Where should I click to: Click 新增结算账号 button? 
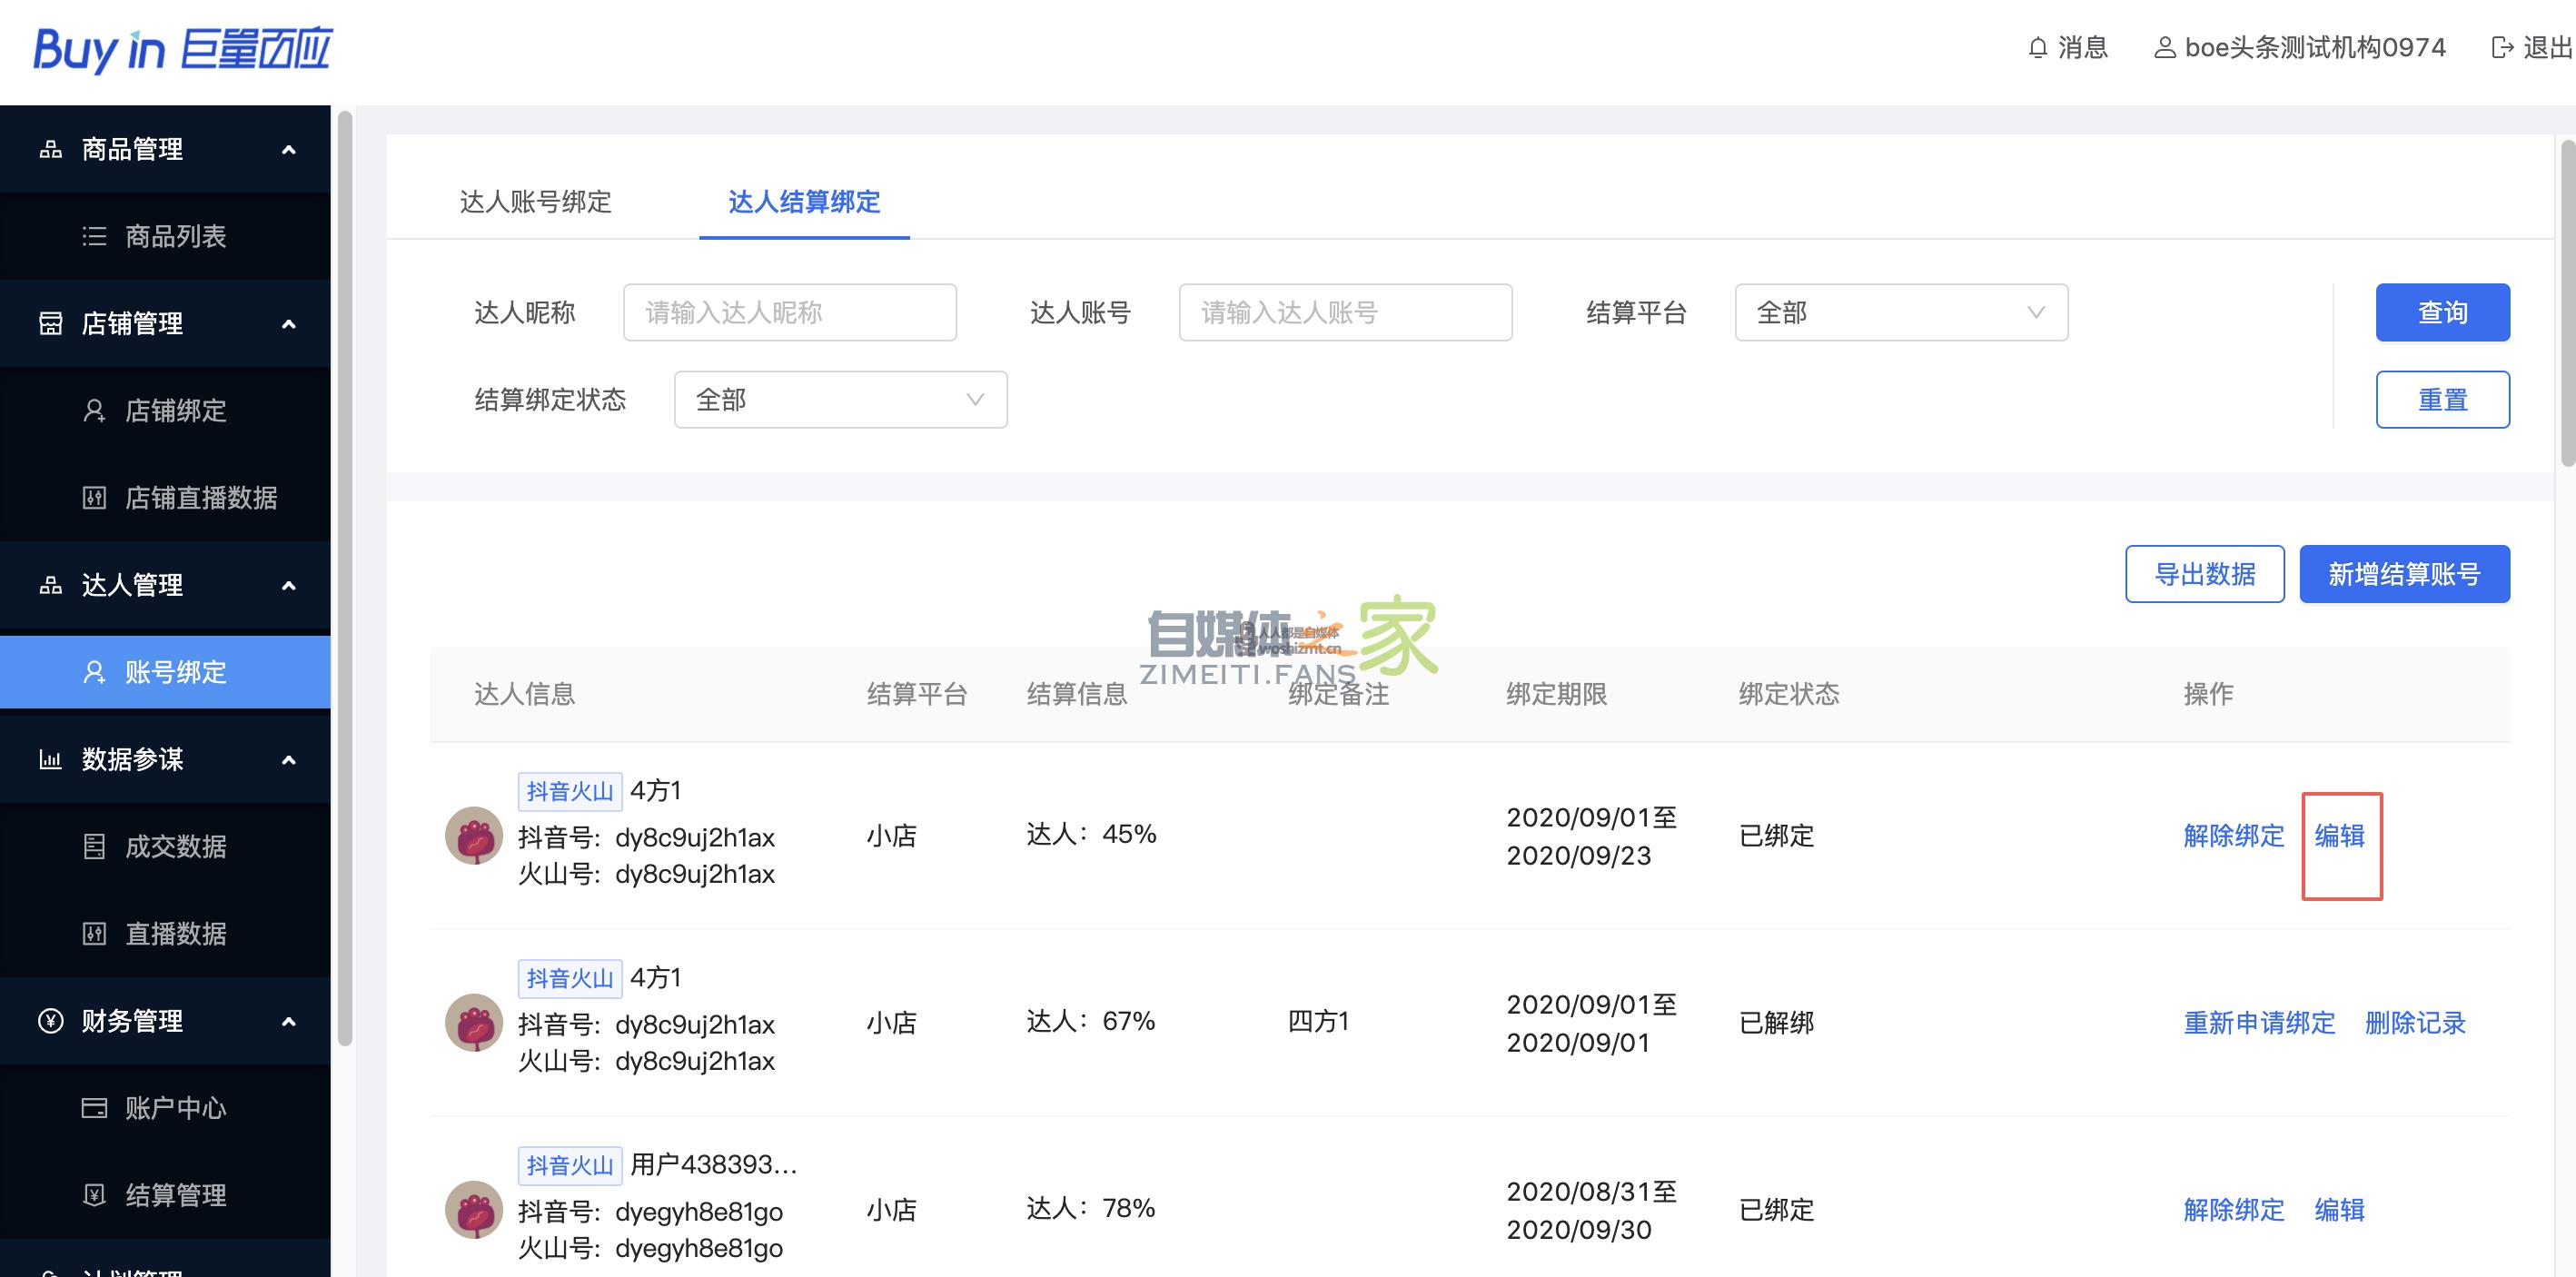2404,574
